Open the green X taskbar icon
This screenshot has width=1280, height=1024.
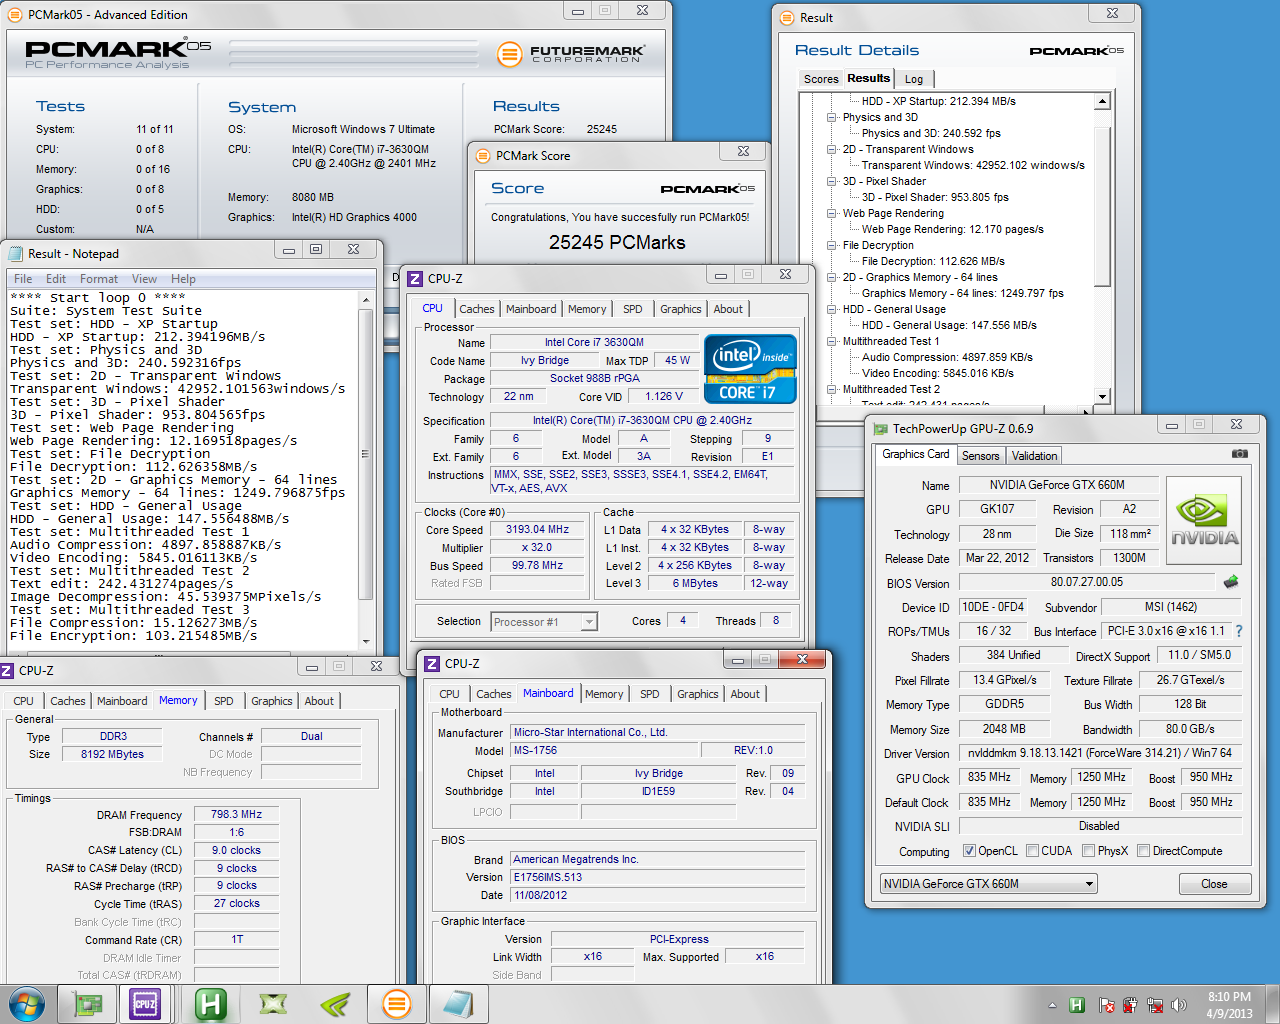(273, 1004)
